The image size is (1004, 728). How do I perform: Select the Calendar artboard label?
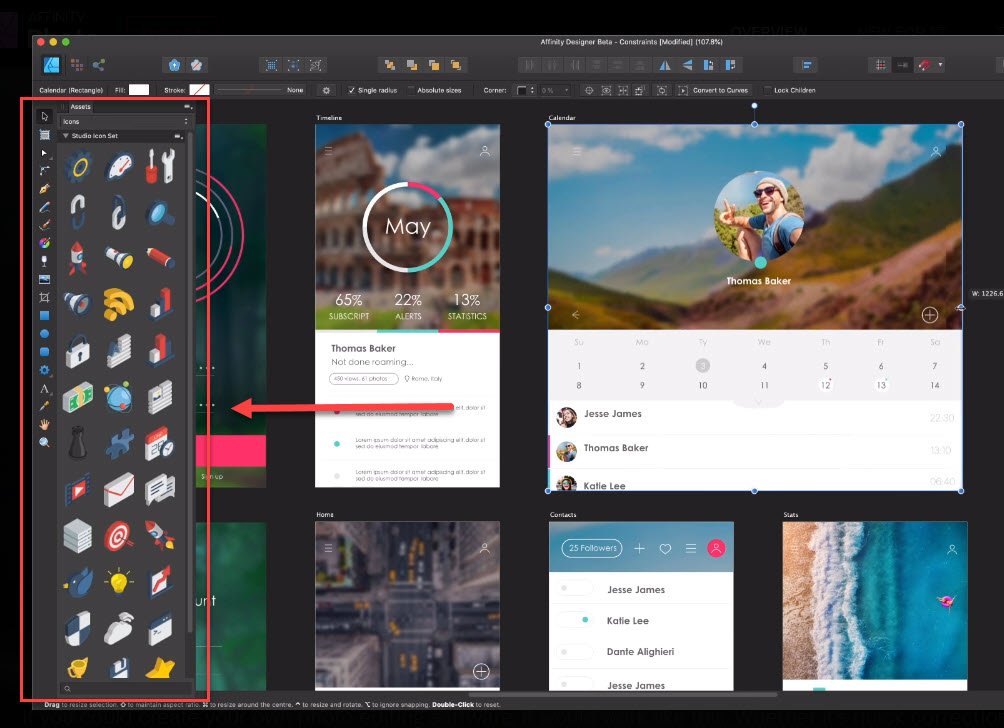click(x=562, y=118)
